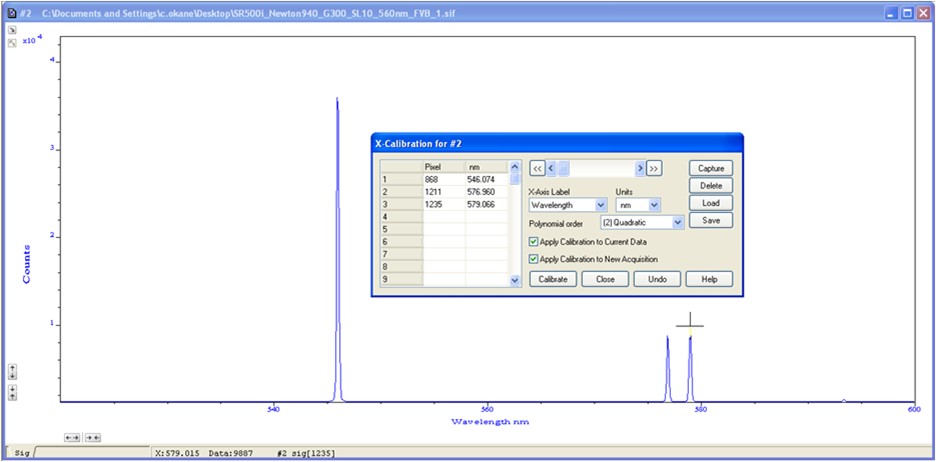
Task: Click nm cell containing 546.074
Action: (x=487, y=179)
